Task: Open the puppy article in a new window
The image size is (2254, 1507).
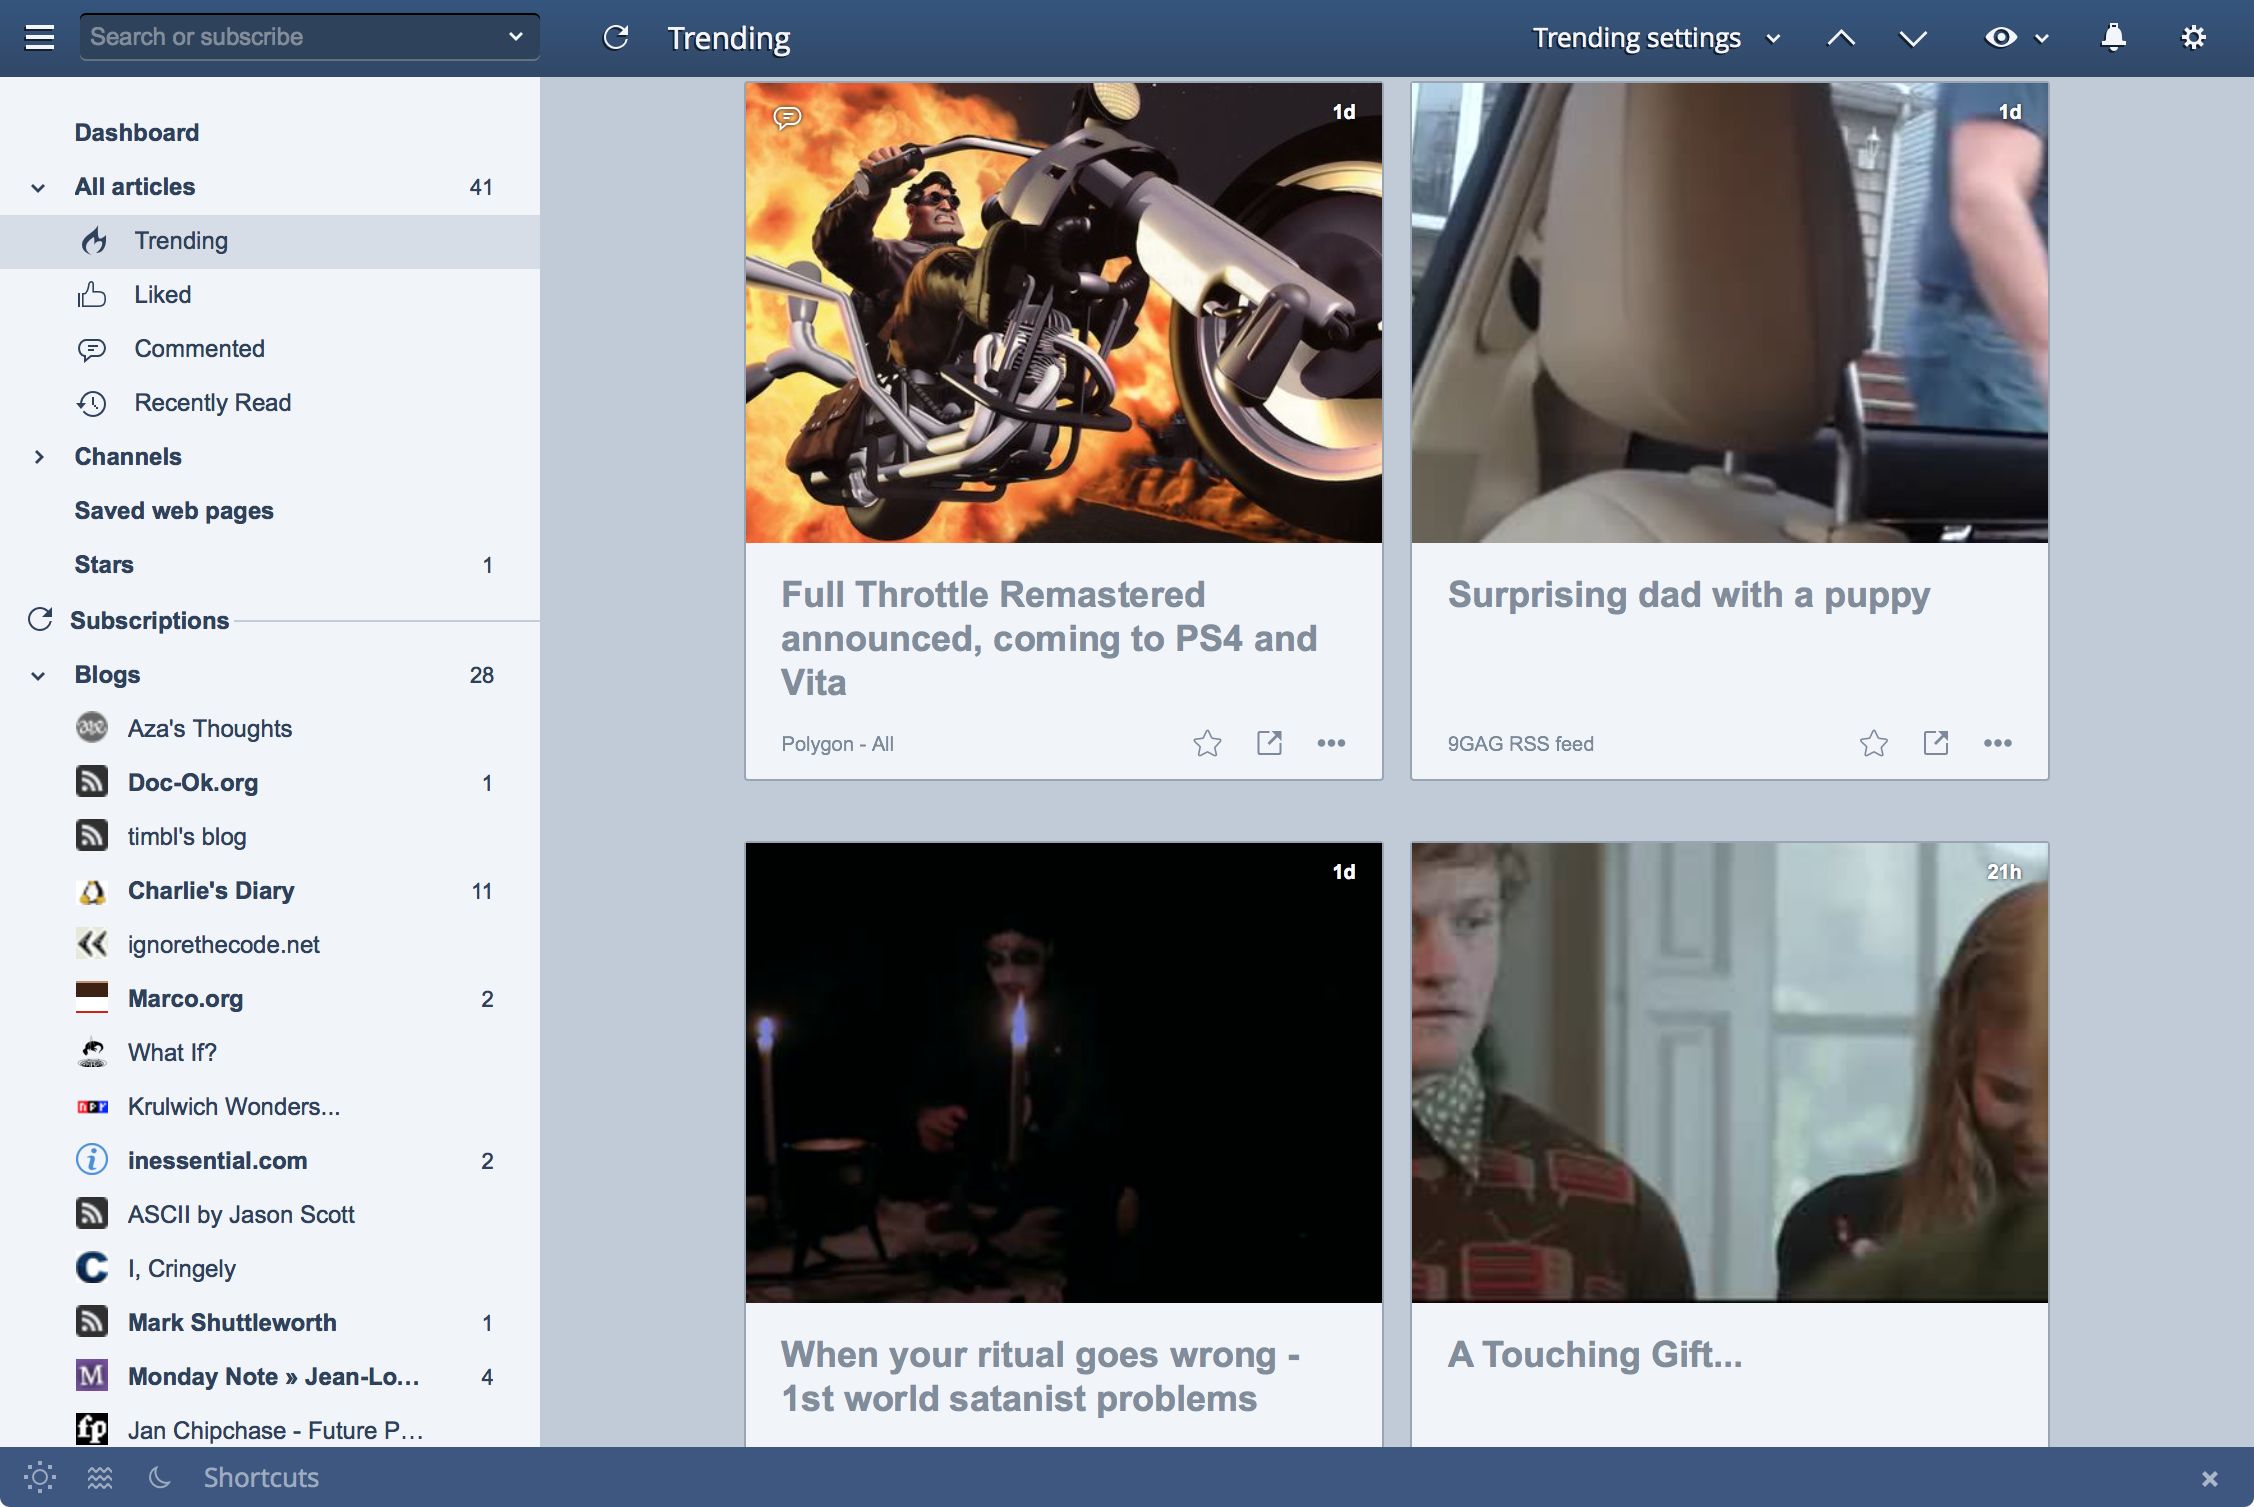Action: pos(1935,743)
